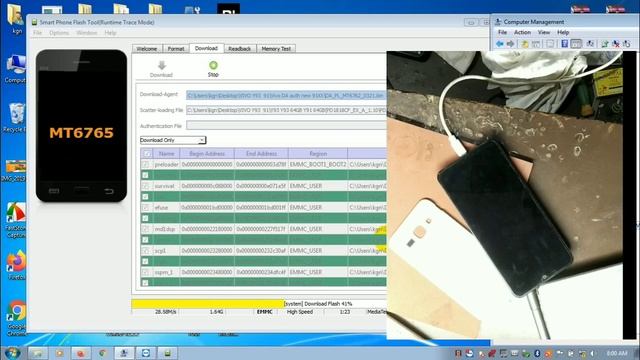Click the 1:23 elapsed time status text

pyautogui.click(x=344, y=312)
